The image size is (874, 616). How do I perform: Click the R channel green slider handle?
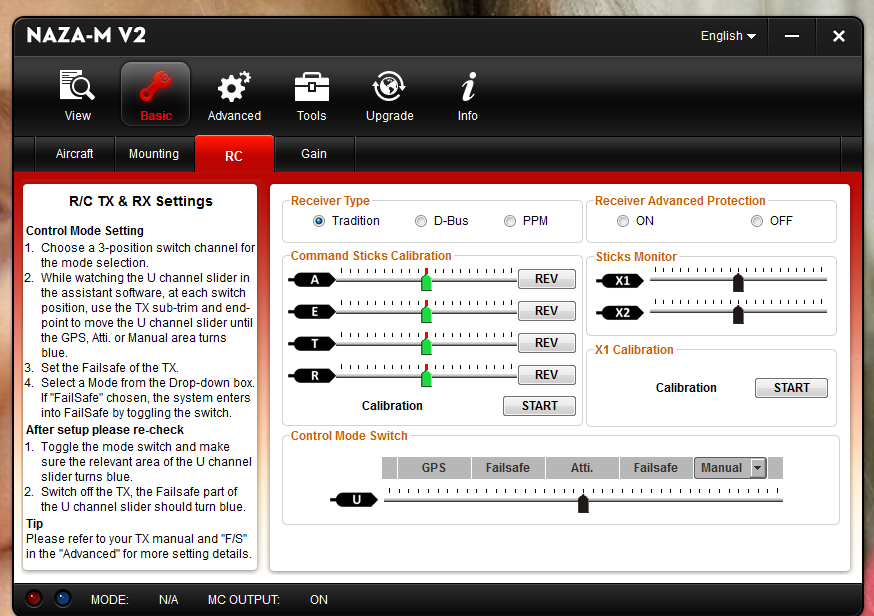pyautogui.click(x=426, y=378)
